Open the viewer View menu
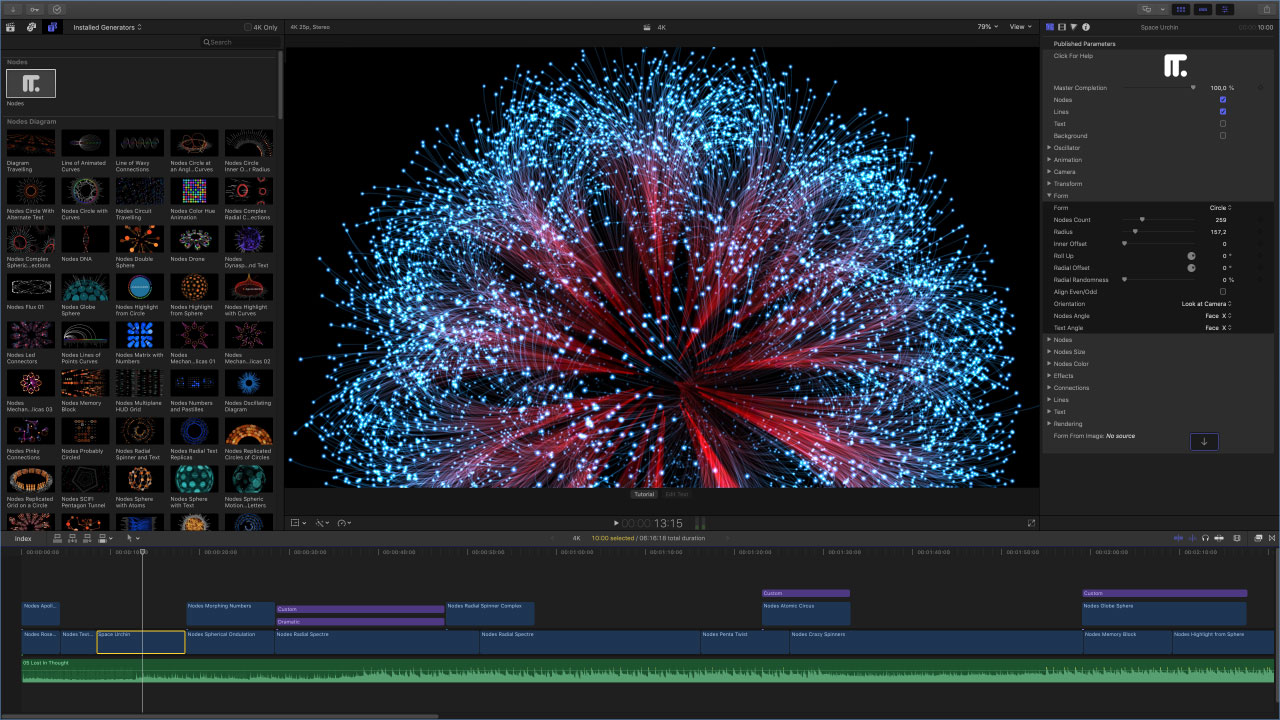The height and width of the screenshot is (720, 1280). (1020, 27)
